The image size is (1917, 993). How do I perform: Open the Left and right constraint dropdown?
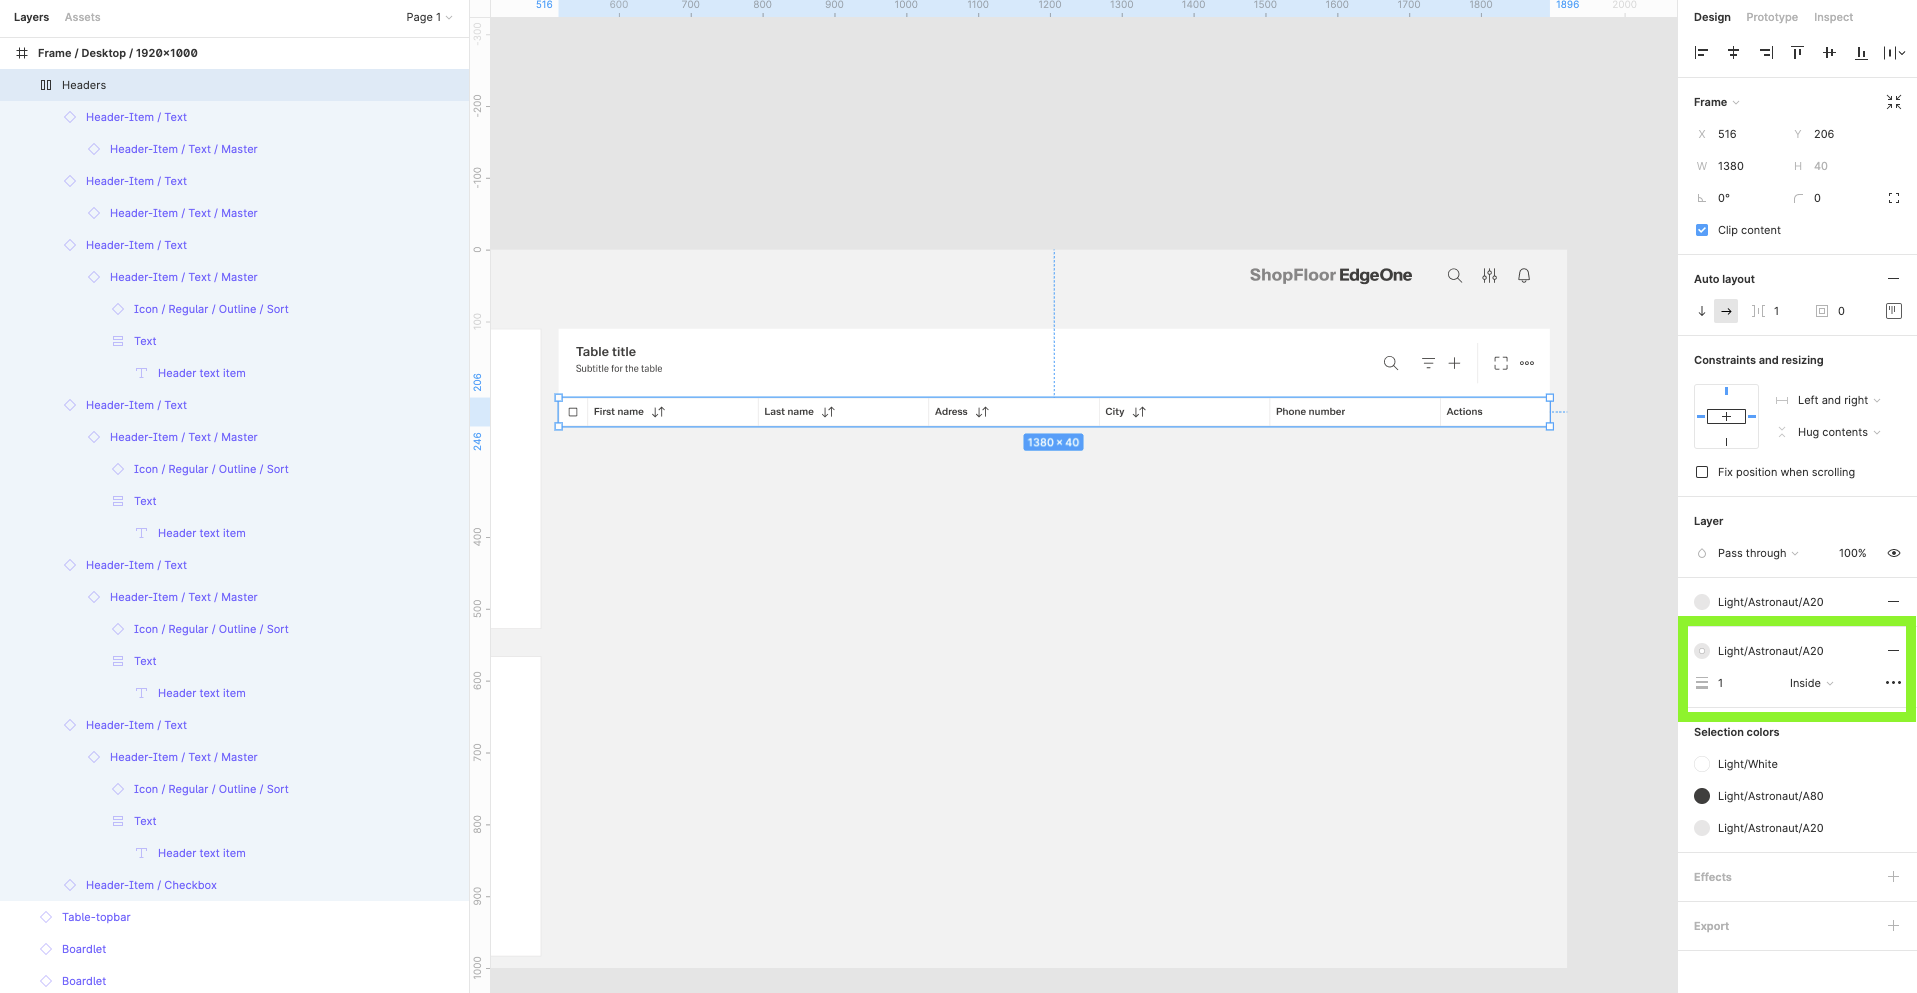pyautogui.click(x=1838, y=400)
